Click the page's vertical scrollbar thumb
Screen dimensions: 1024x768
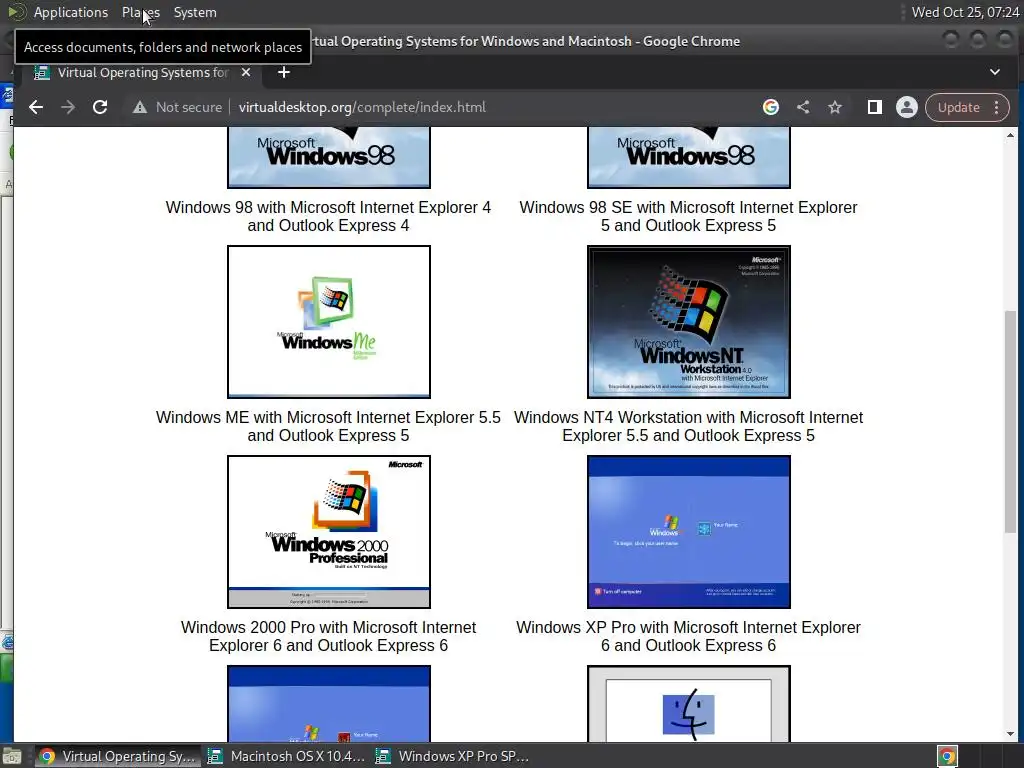tap(1010, 422)
